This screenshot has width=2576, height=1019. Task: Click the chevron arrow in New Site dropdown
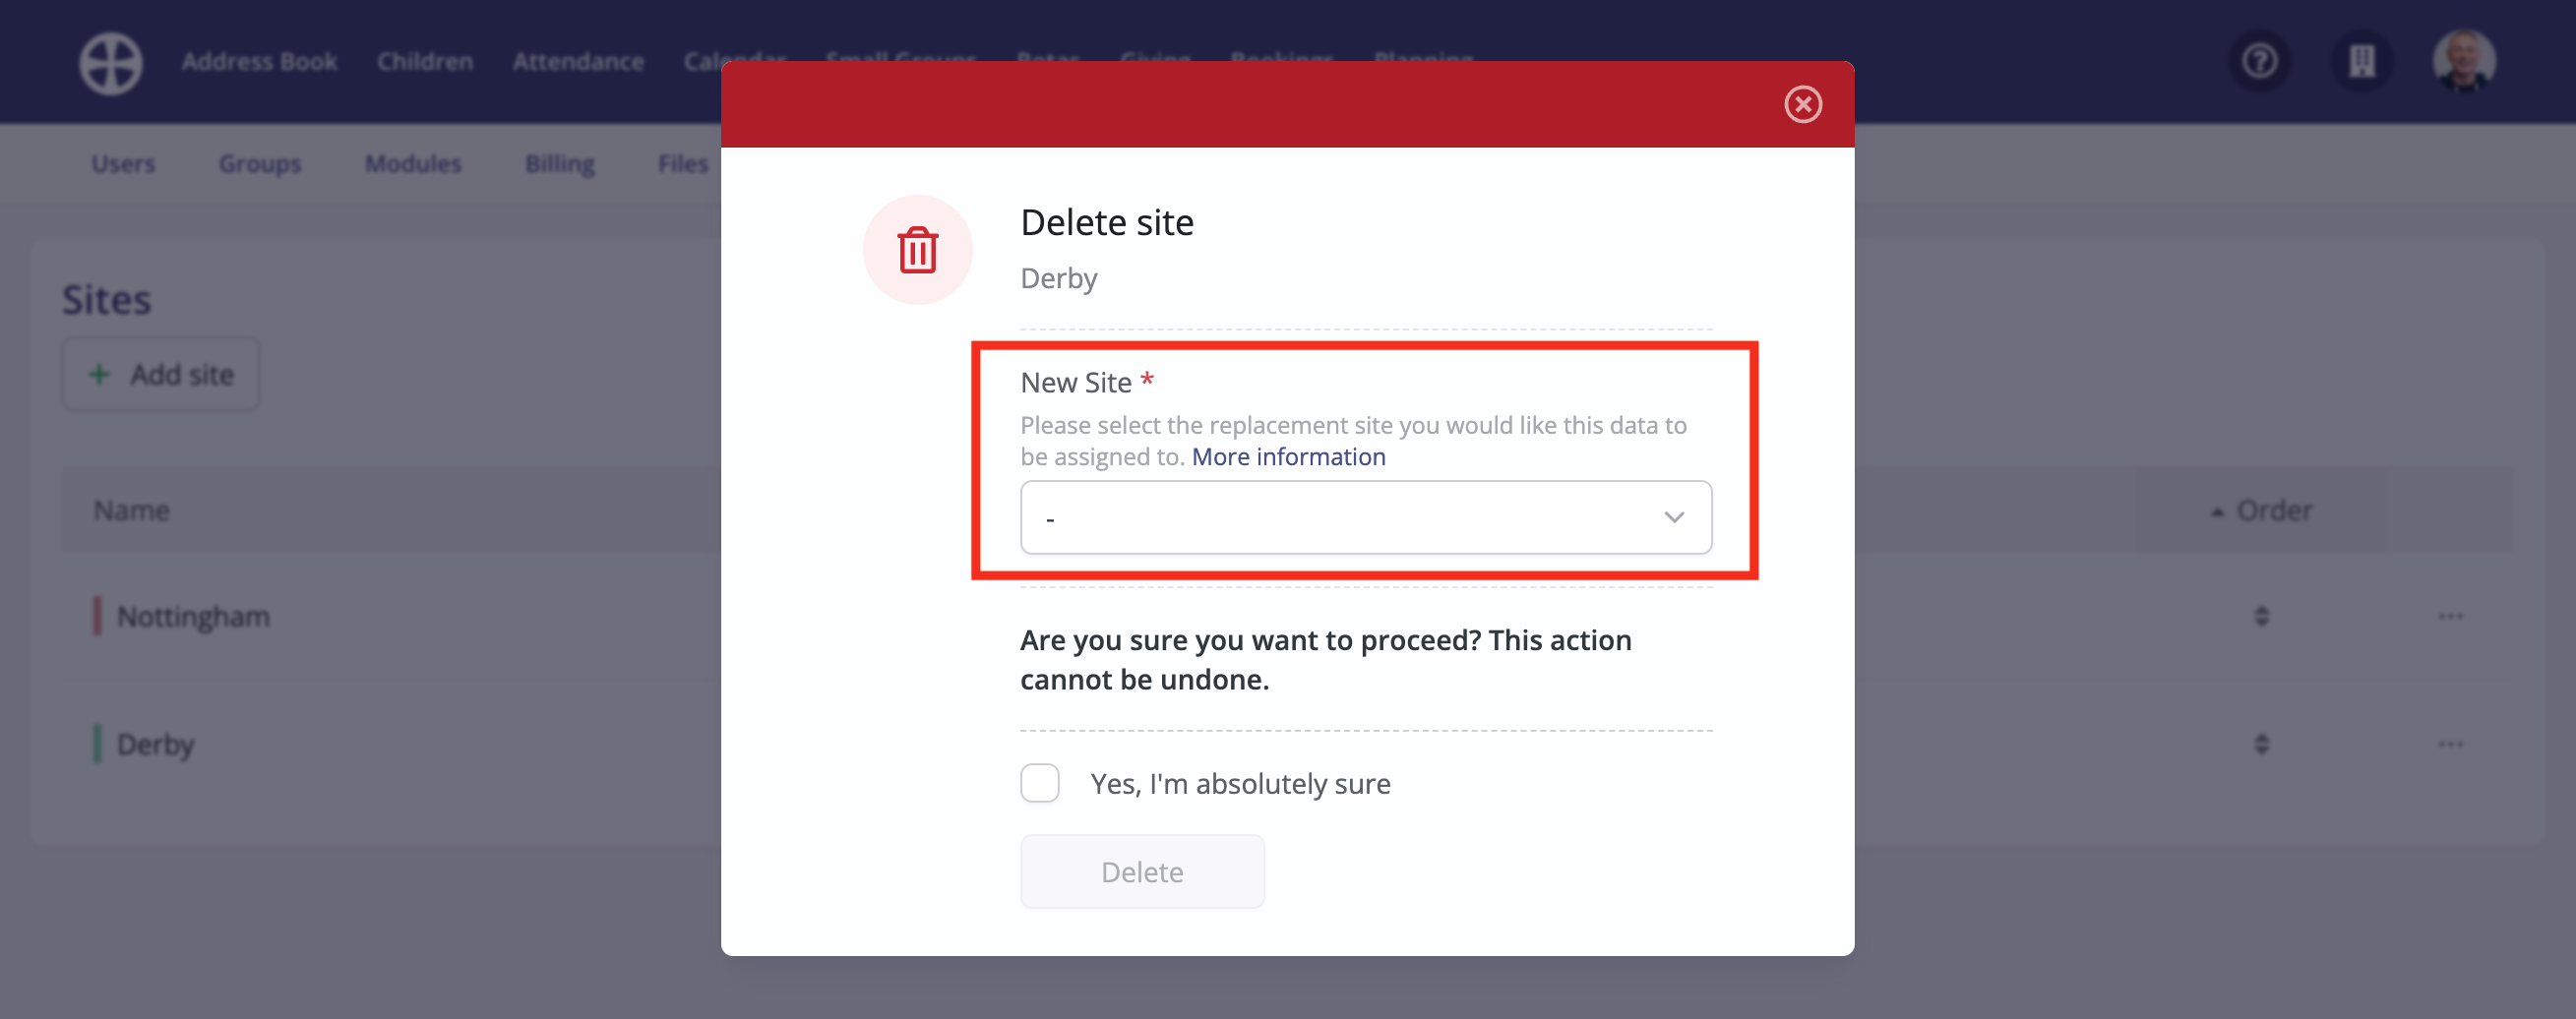coord(1674,517)
